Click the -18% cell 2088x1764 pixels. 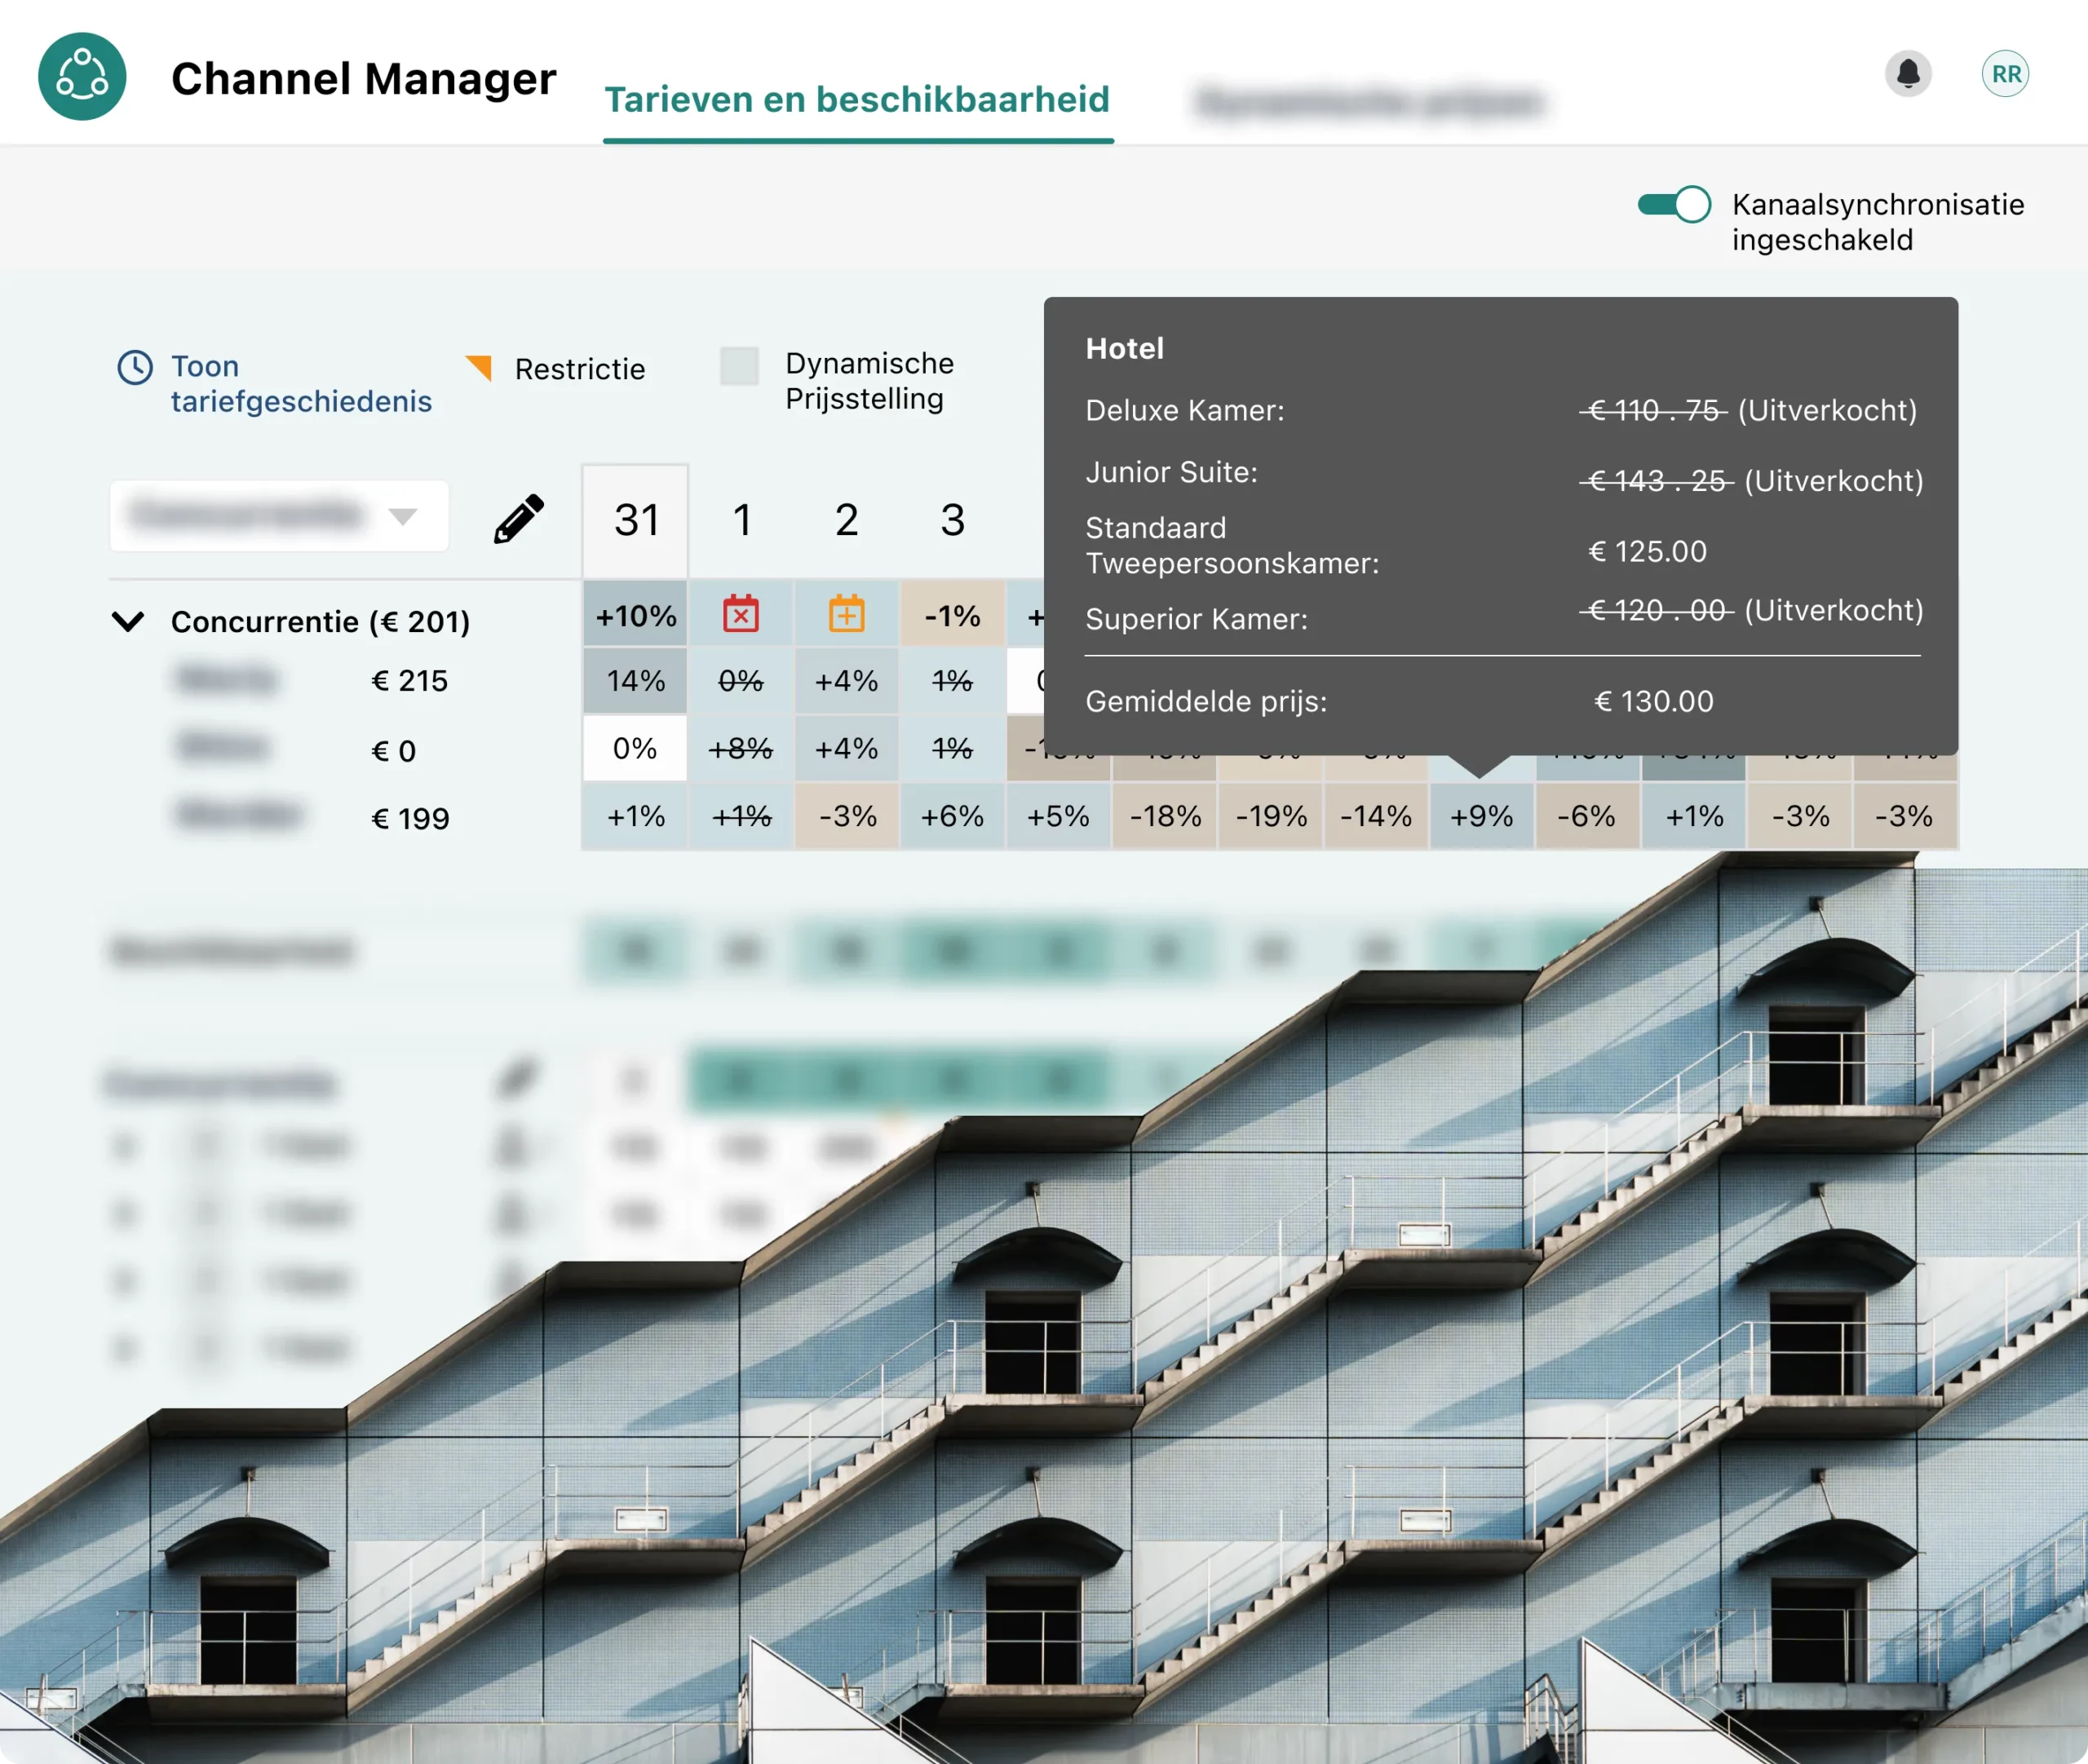[1165, 816]
